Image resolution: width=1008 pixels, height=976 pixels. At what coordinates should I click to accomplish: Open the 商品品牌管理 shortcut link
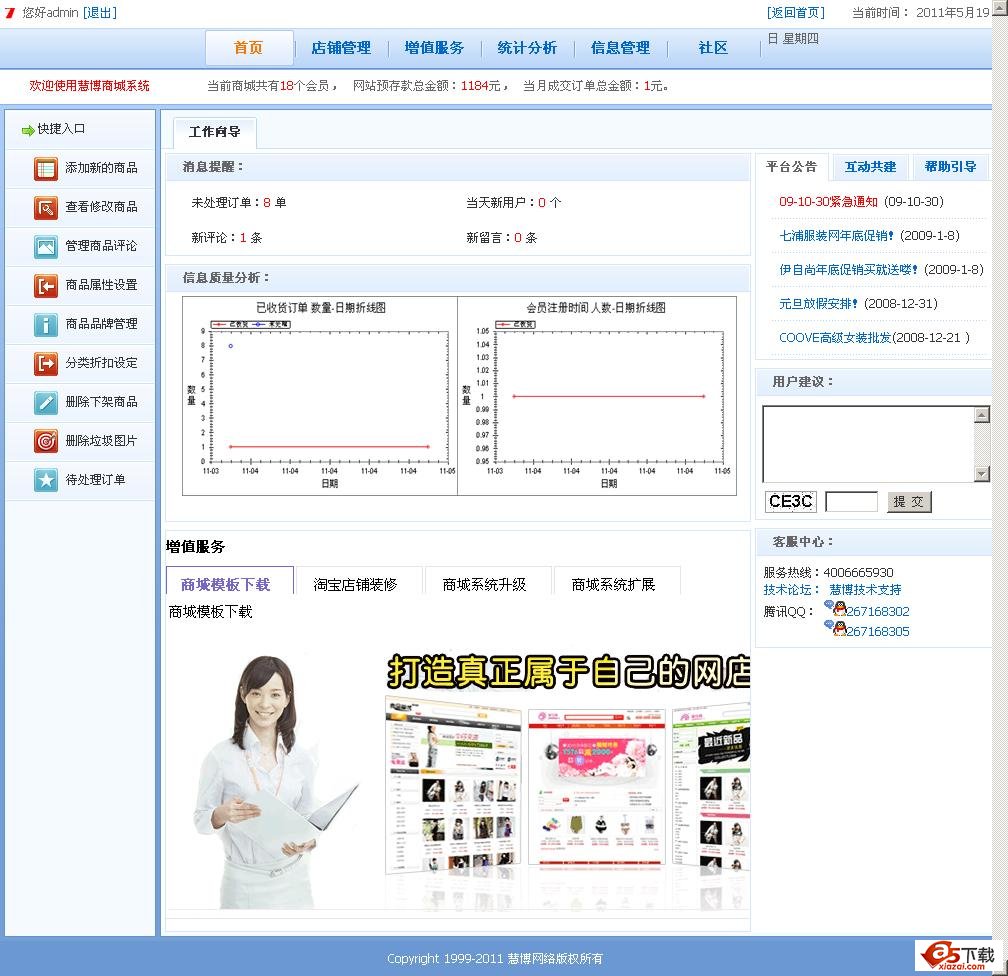(102, 324)
